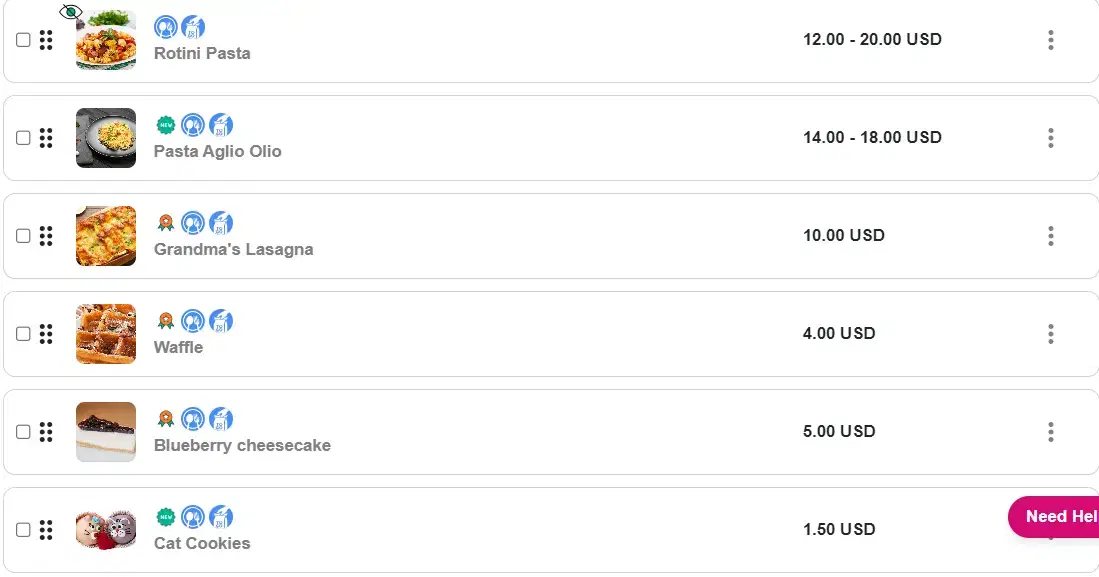Expand the kebab menu on Blueberry cheesecake
The height and width of the screenshot is (577, 1099).
tap(1050, 432)
